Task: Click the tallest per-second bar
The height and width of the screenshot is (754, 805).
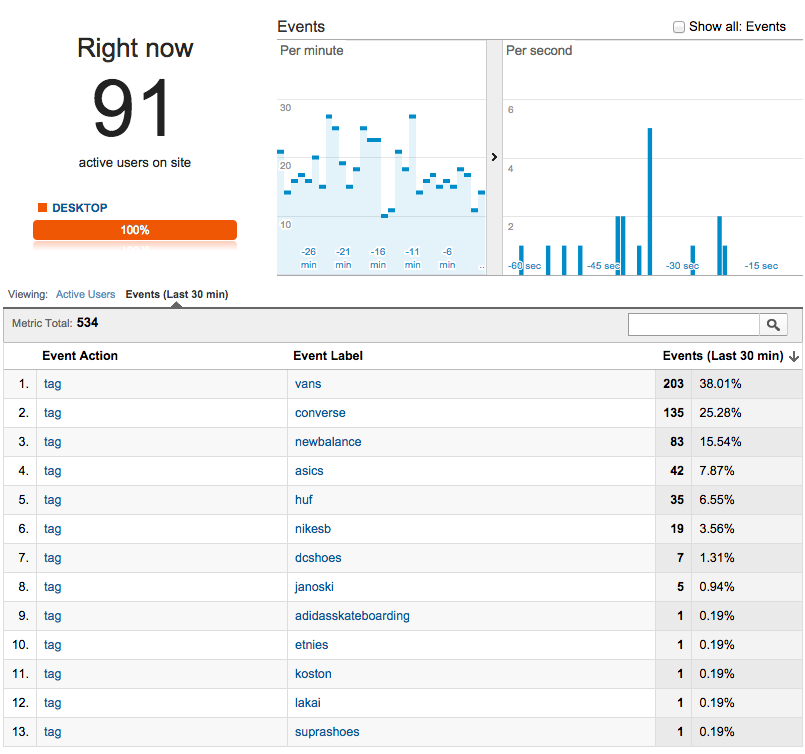Action: pos(650,201)
